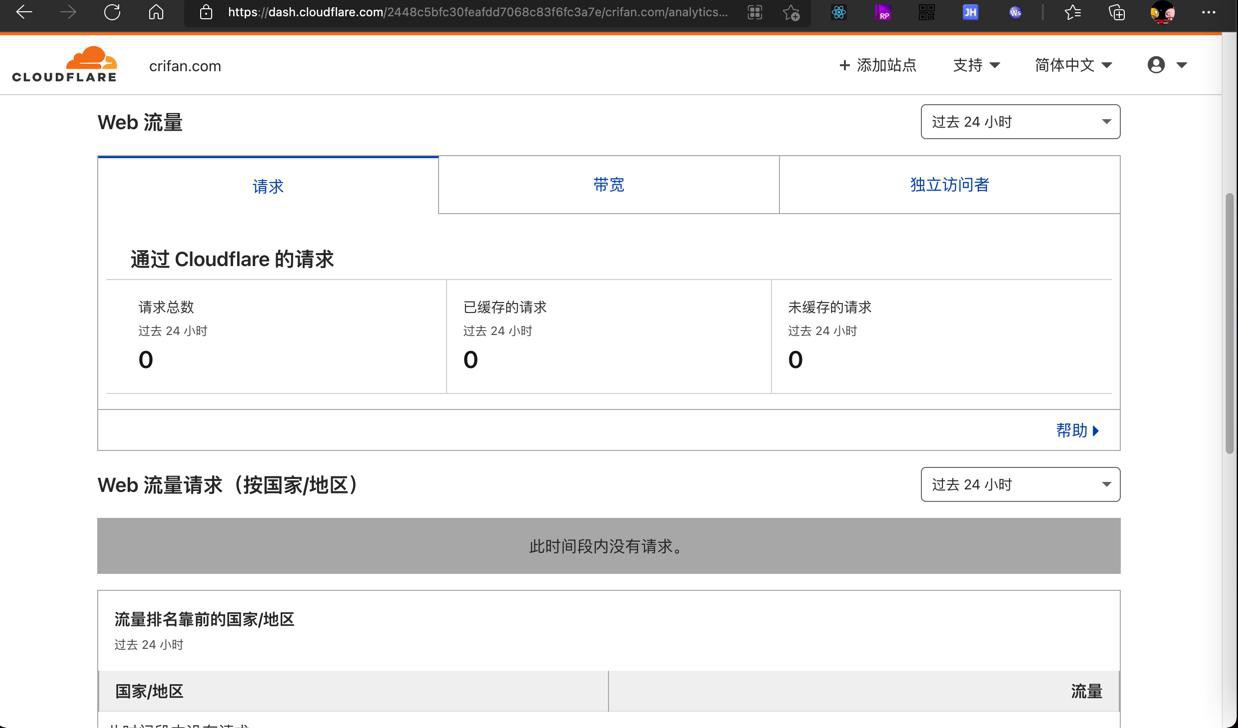Open the account user icon menu
This screenshot has width=1238, height=728.
click(1167, 65)
